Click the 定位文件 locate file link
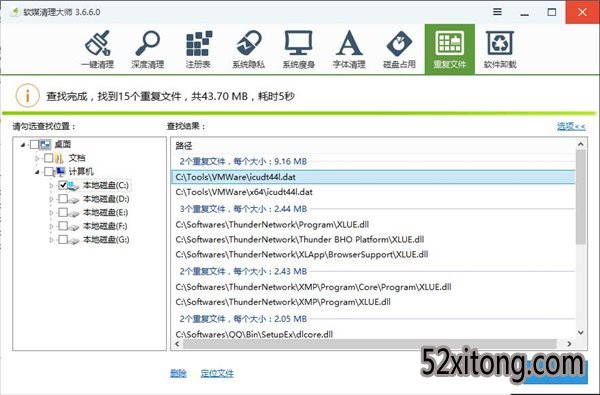Viewport: 600px width, 395px height. pyautogui.click(x=217, y=373)
